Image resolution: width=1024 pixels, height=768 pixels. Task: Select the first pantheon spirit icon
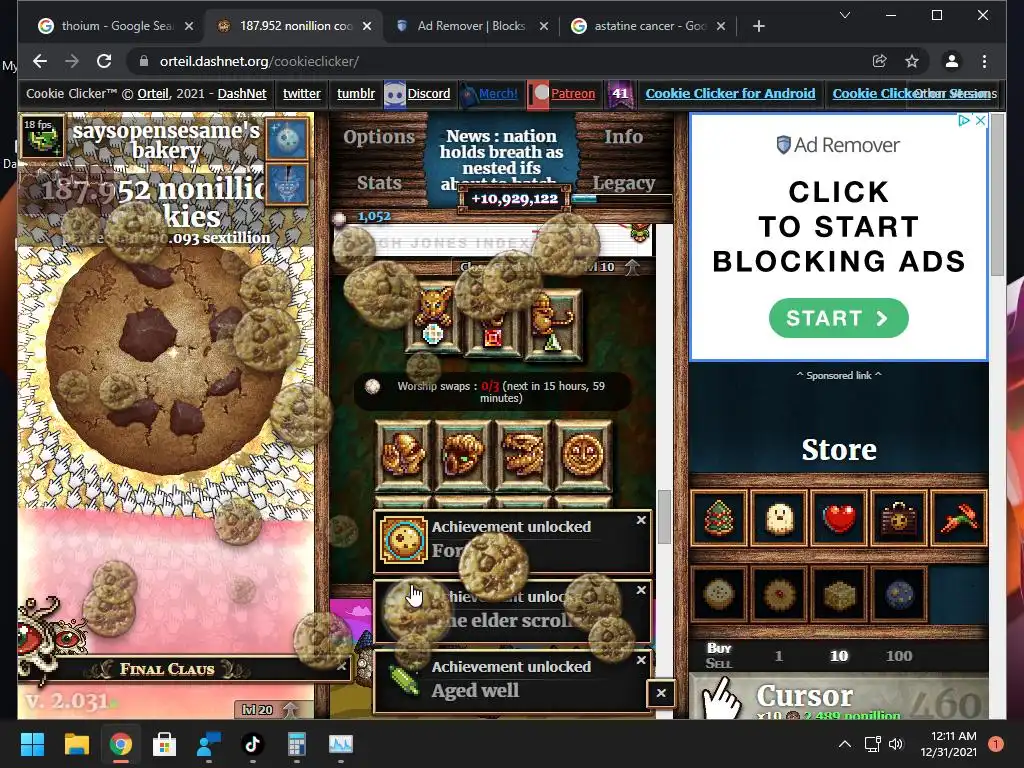pos(402,455)
